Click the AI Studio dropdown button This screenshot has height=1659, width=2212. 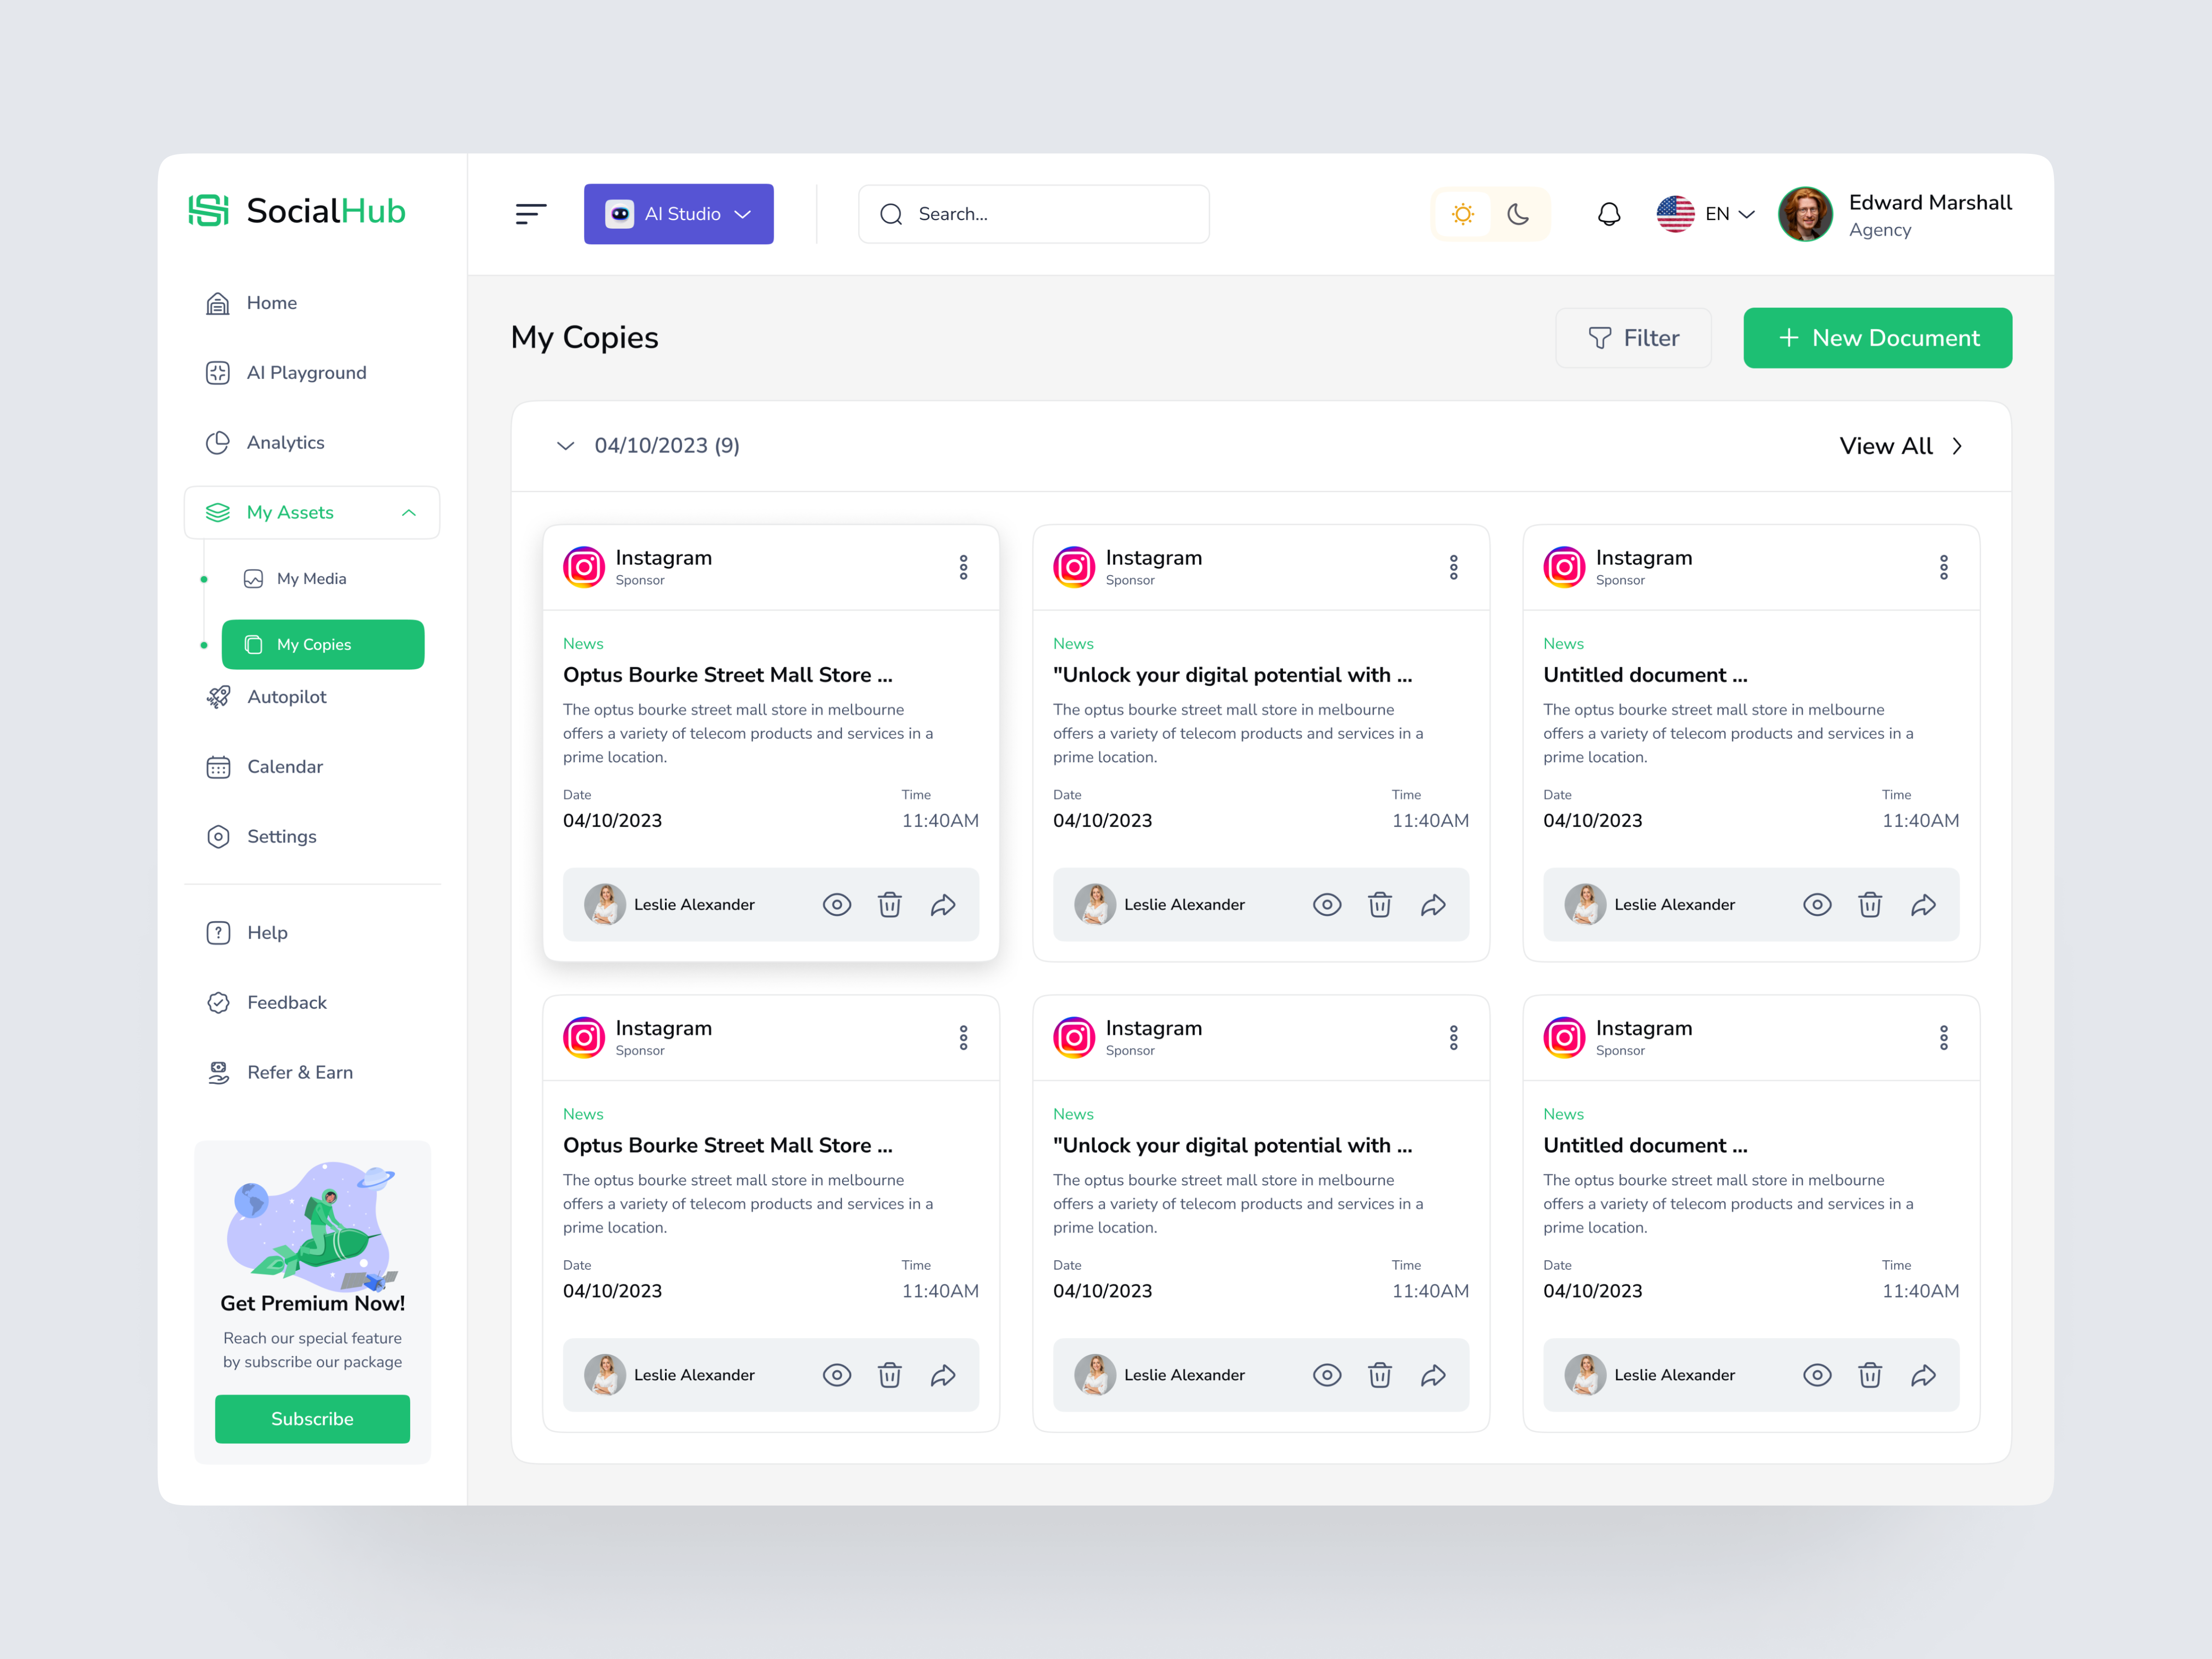pyautogui.click(x=681, y=212)
